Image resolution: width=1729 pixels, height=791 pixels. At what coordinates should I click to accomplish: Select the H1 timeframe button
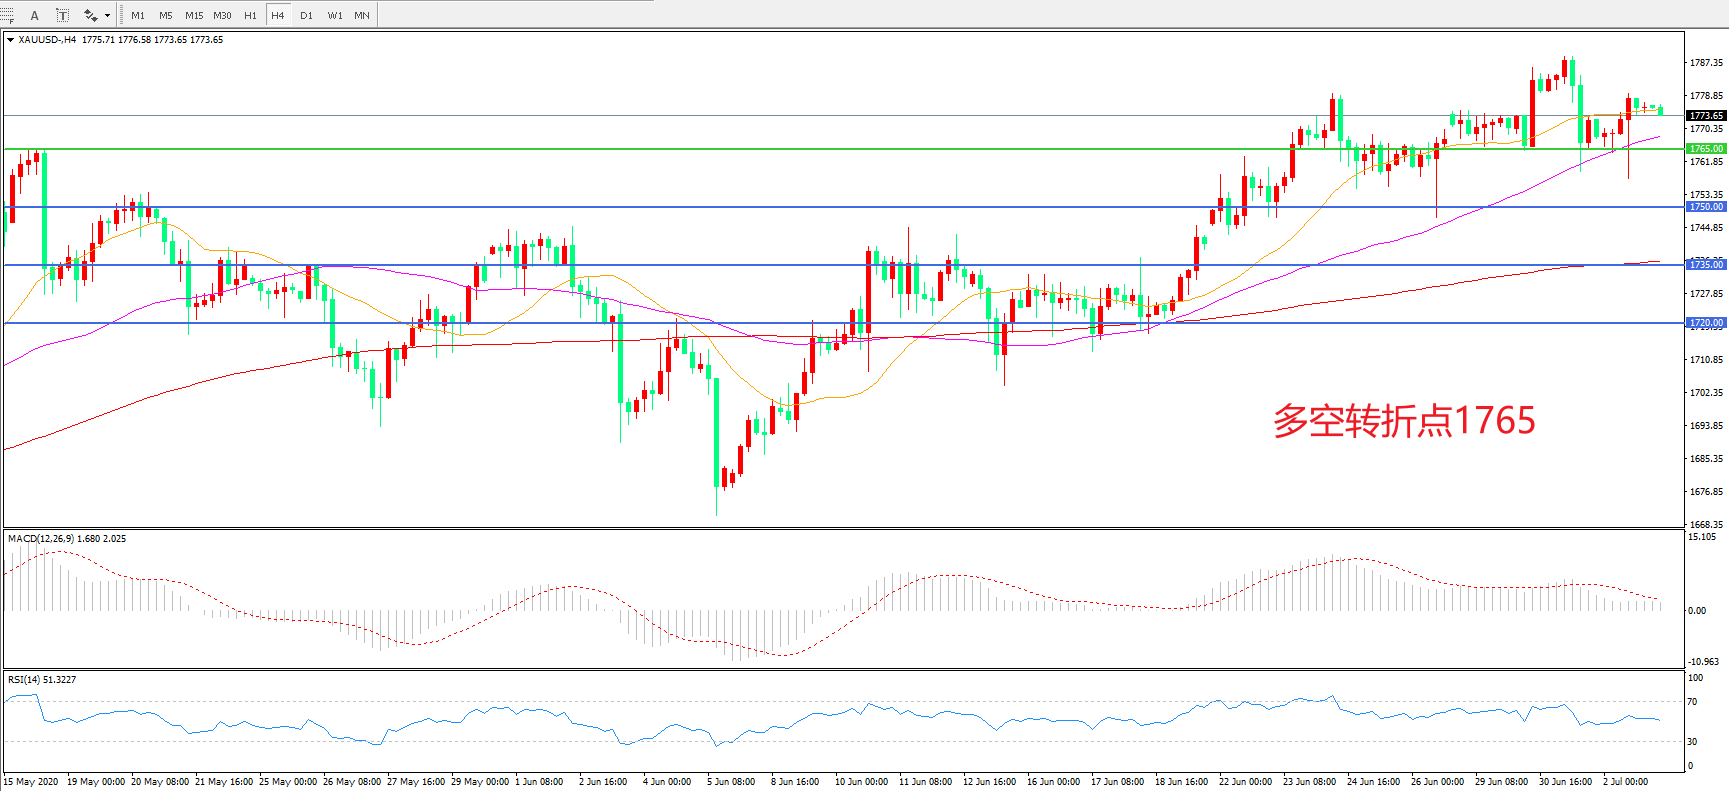(250, 15)
